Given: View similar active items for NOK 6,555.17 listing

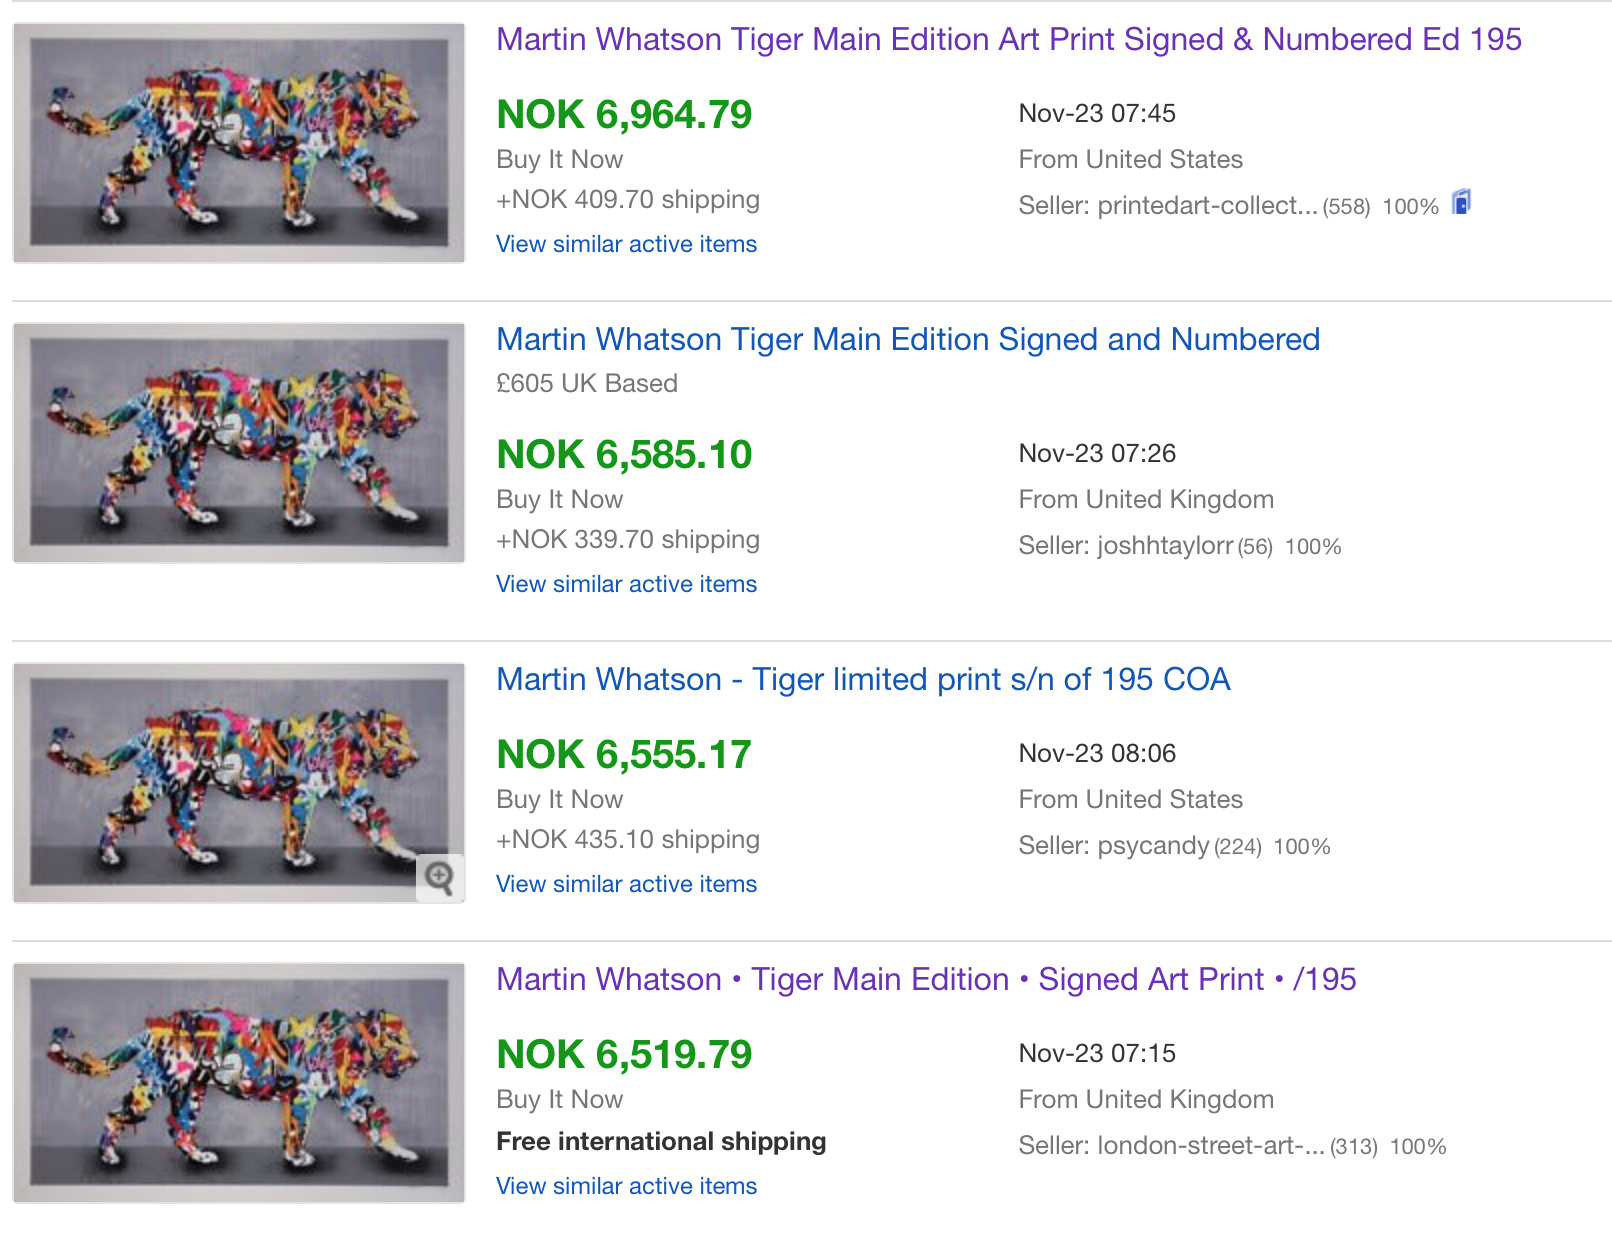Looking at the screenshot, I should tap(626, 884).
